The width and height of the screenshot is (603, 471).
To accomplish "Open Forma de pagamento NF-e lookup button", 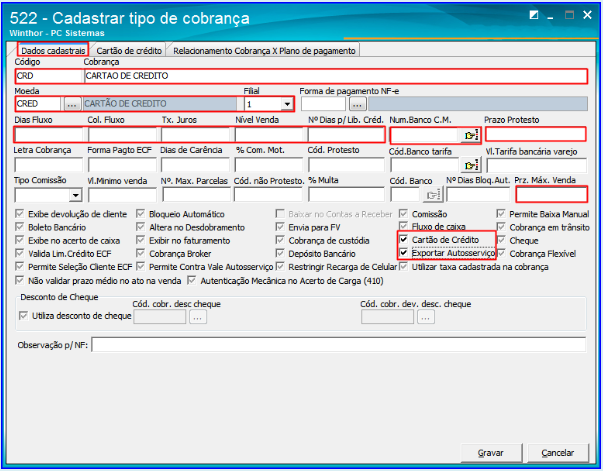I will [358, 103].
